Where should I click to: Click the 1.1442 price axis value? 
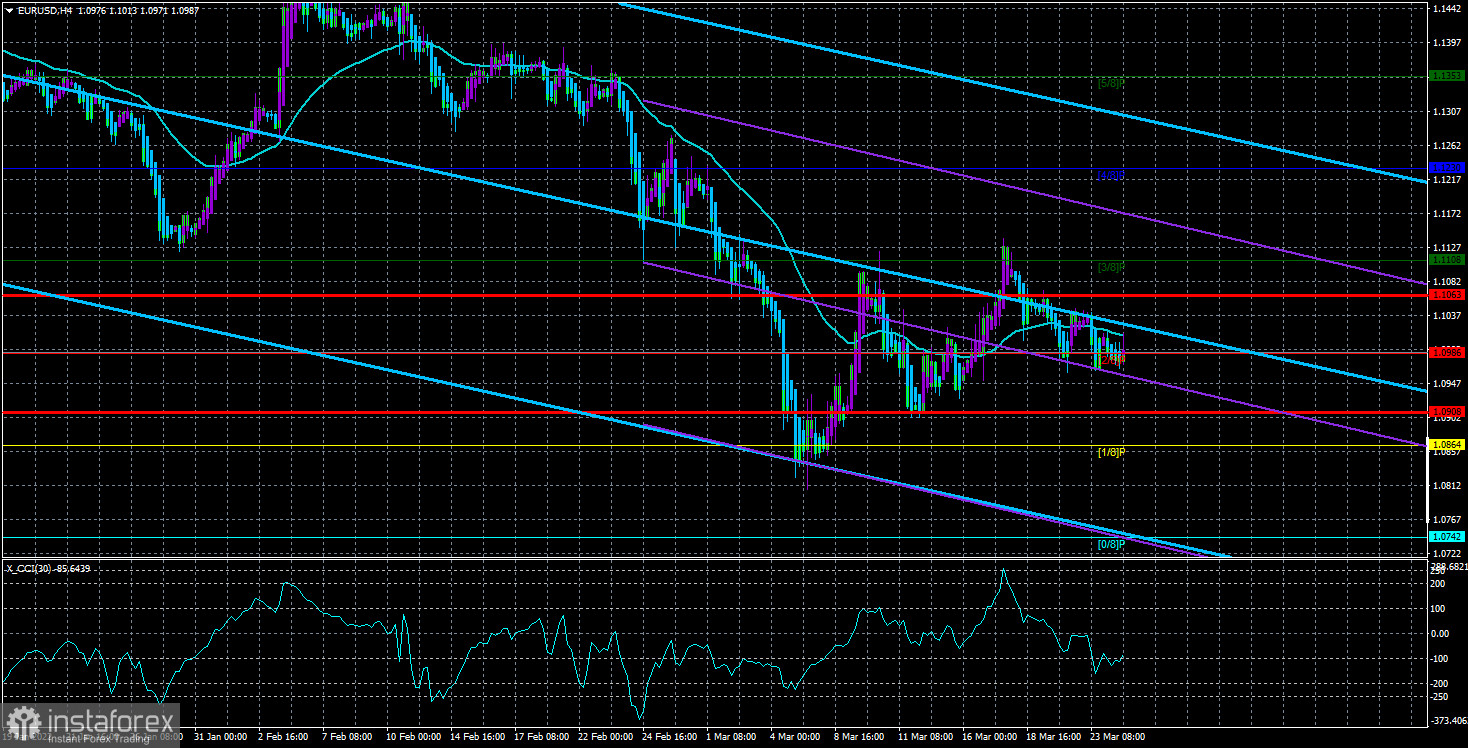[1447, 9]
